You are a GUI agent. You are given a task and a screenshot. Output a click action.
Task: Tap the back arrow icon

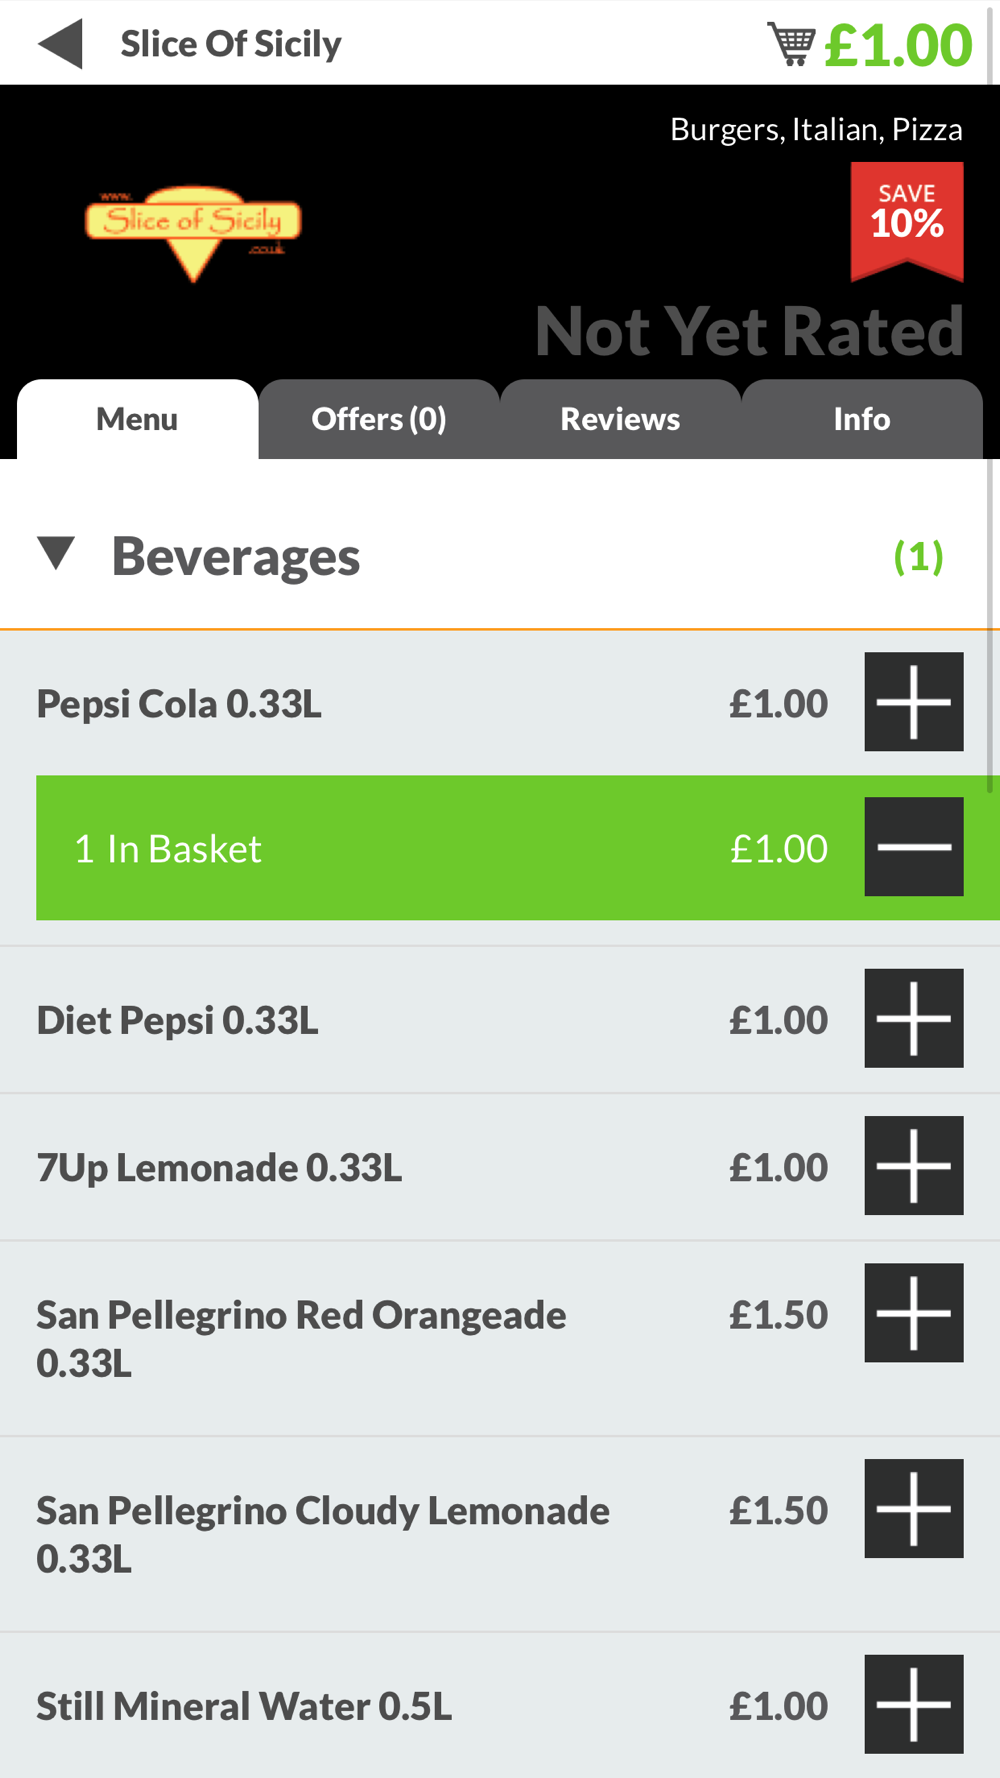(61, 45)
